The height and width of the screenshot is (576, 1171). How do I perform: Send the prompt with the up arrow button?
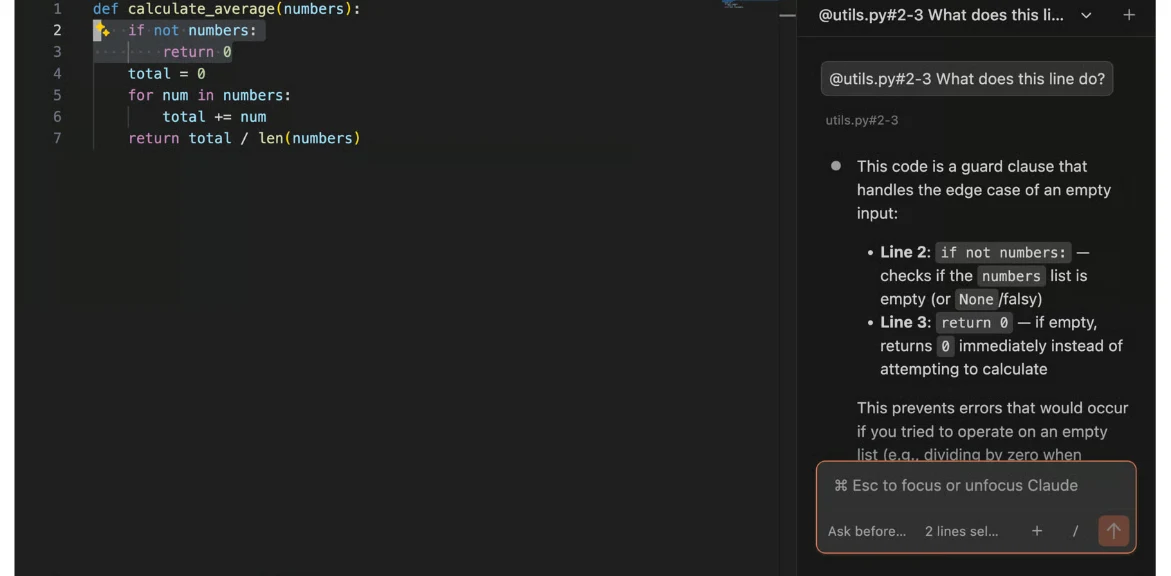1113,530
